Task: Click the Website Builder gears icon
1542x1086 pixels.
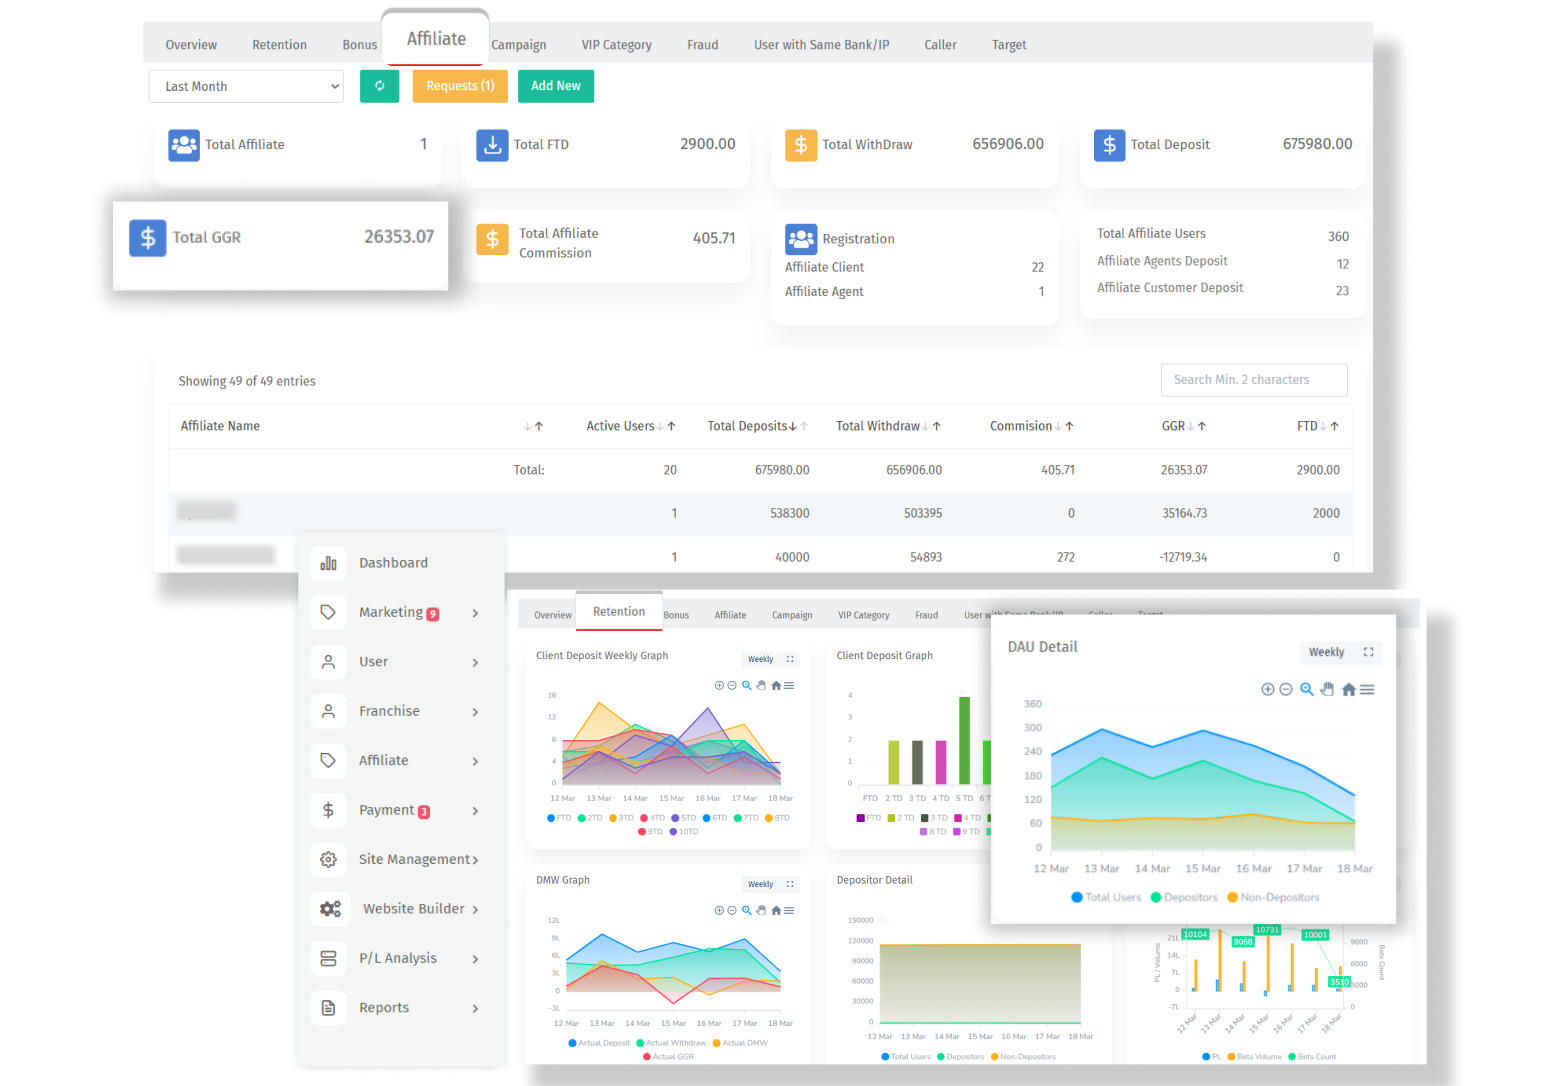Action: [330, 909]
